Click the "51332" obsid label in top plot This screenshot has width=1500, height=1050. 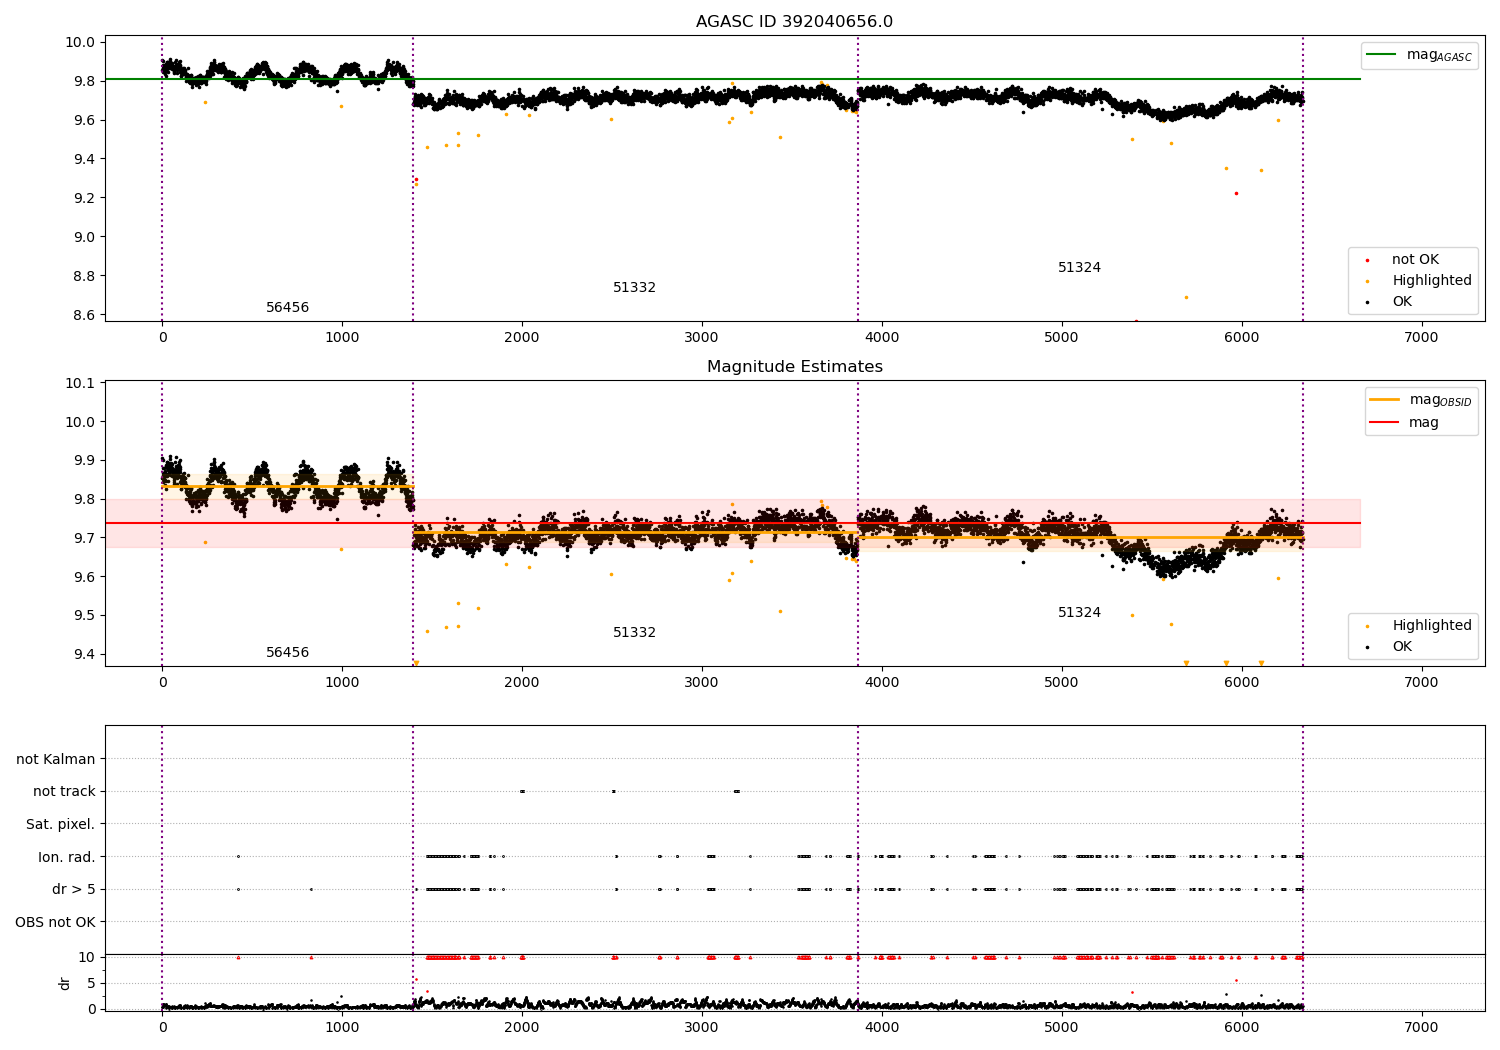[634, 288]
